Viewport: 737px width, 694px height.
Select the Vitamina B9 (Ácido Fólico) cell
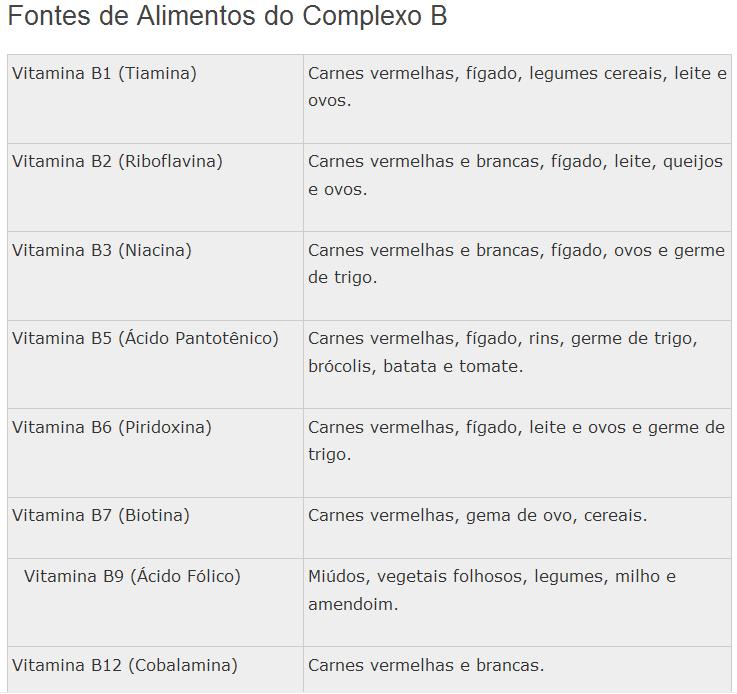[155, 603]
